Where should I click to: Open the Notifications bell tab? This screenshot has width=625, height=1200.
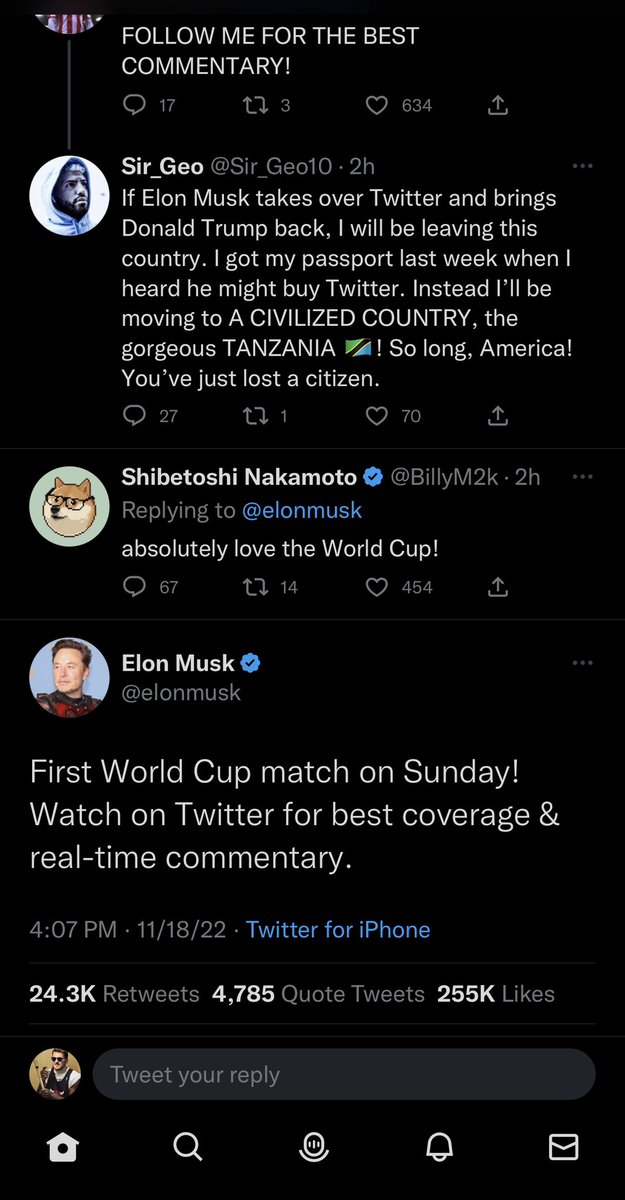(x=438, y=1147)
